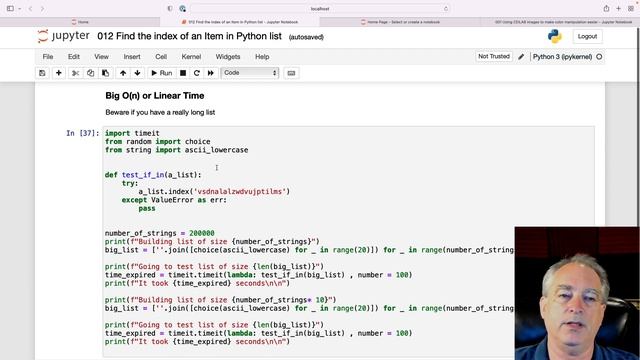Click the first 'It took {time_expired}' print line

pyautogui.click(x=197, y=283)
